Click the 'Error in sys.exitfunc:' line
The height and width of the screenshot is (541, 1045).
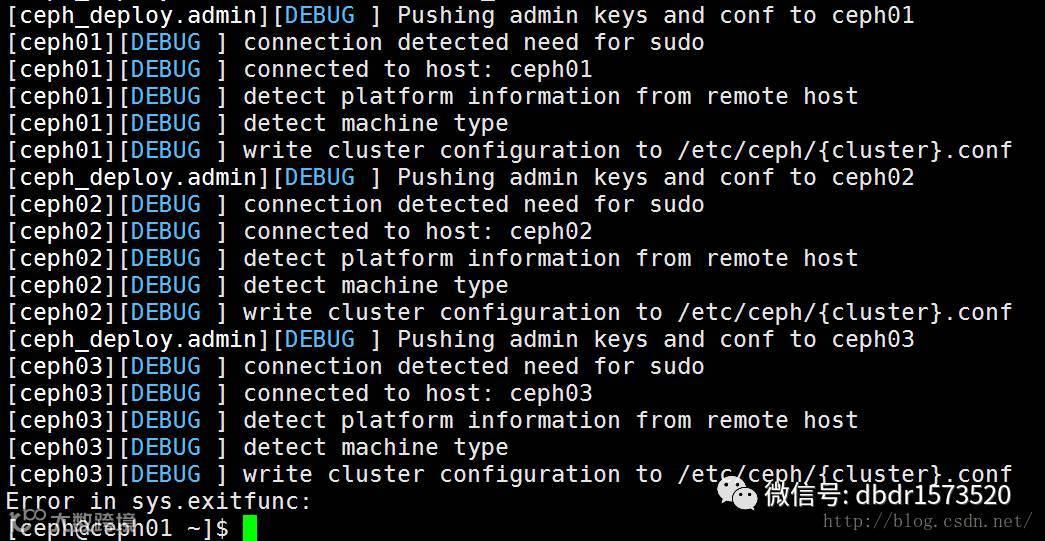(x=160, y=501)
